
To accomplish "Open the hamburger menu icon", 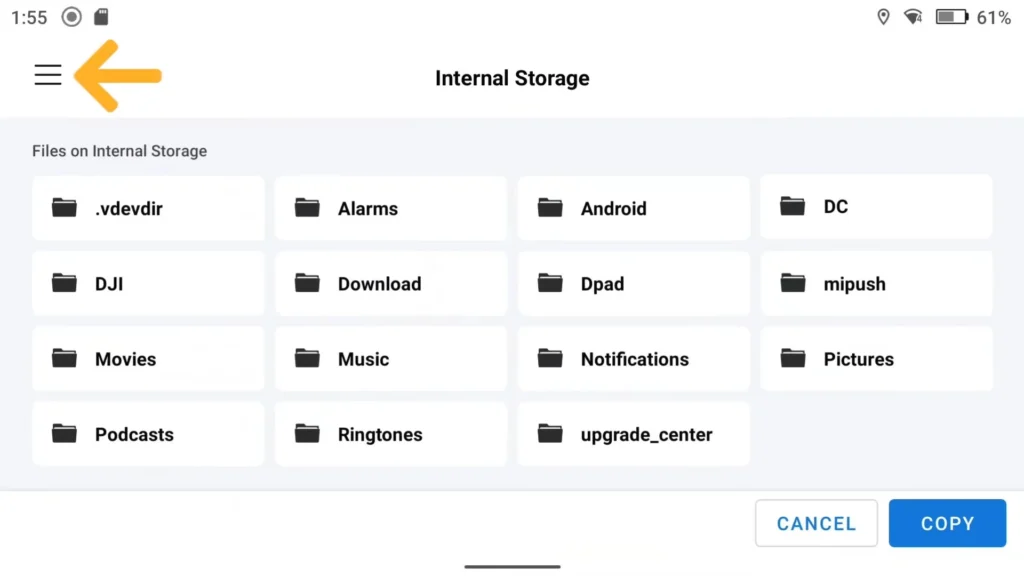I will point(48,75).
